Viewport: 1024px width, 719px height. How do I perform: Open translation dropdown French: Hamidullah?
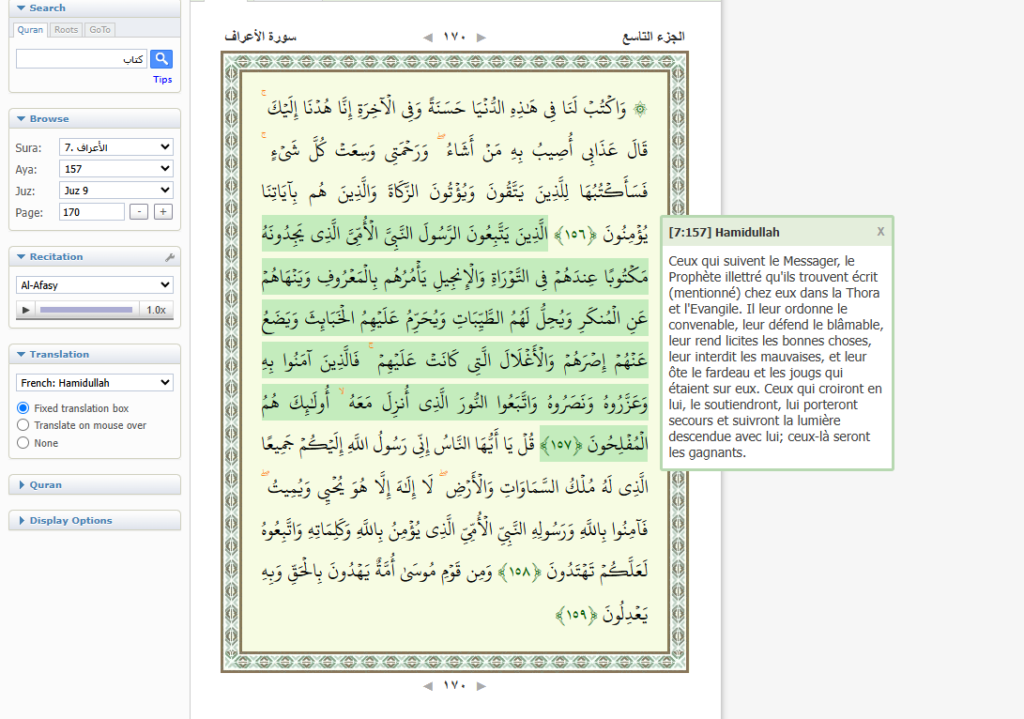95,383
